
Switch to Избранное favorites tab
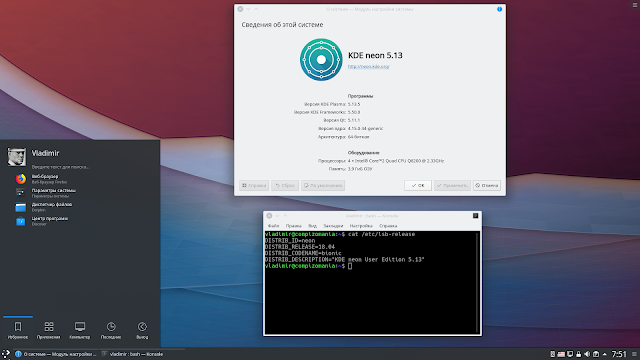18,330
